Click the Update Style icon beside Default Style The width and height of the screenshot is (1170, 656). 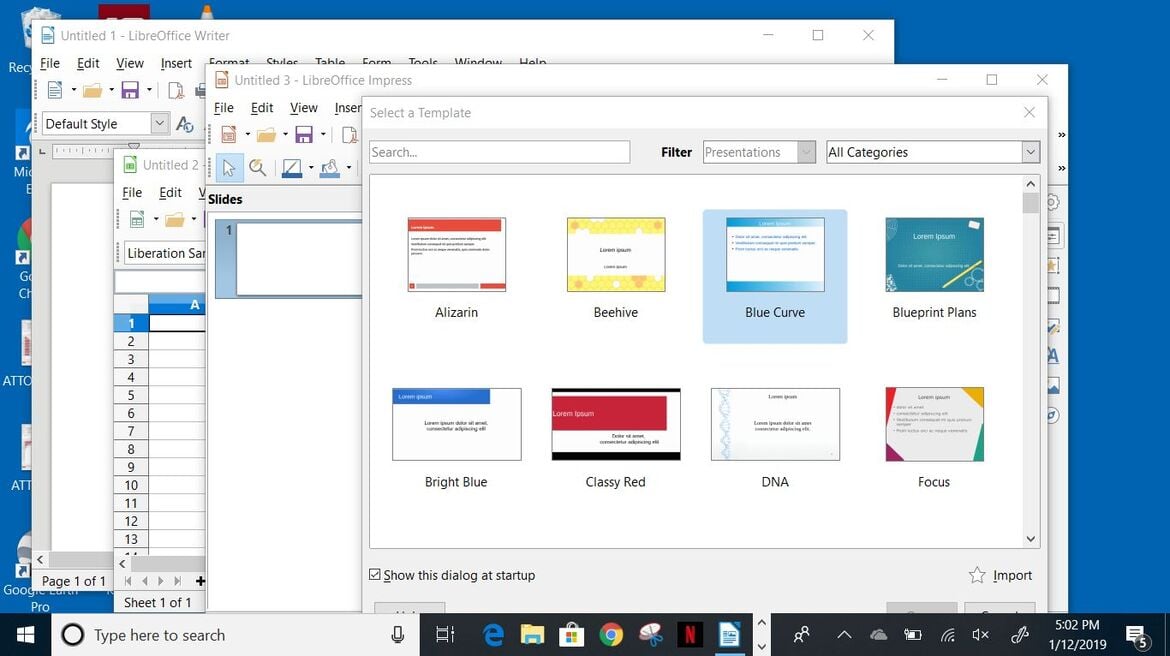point(184,124)
